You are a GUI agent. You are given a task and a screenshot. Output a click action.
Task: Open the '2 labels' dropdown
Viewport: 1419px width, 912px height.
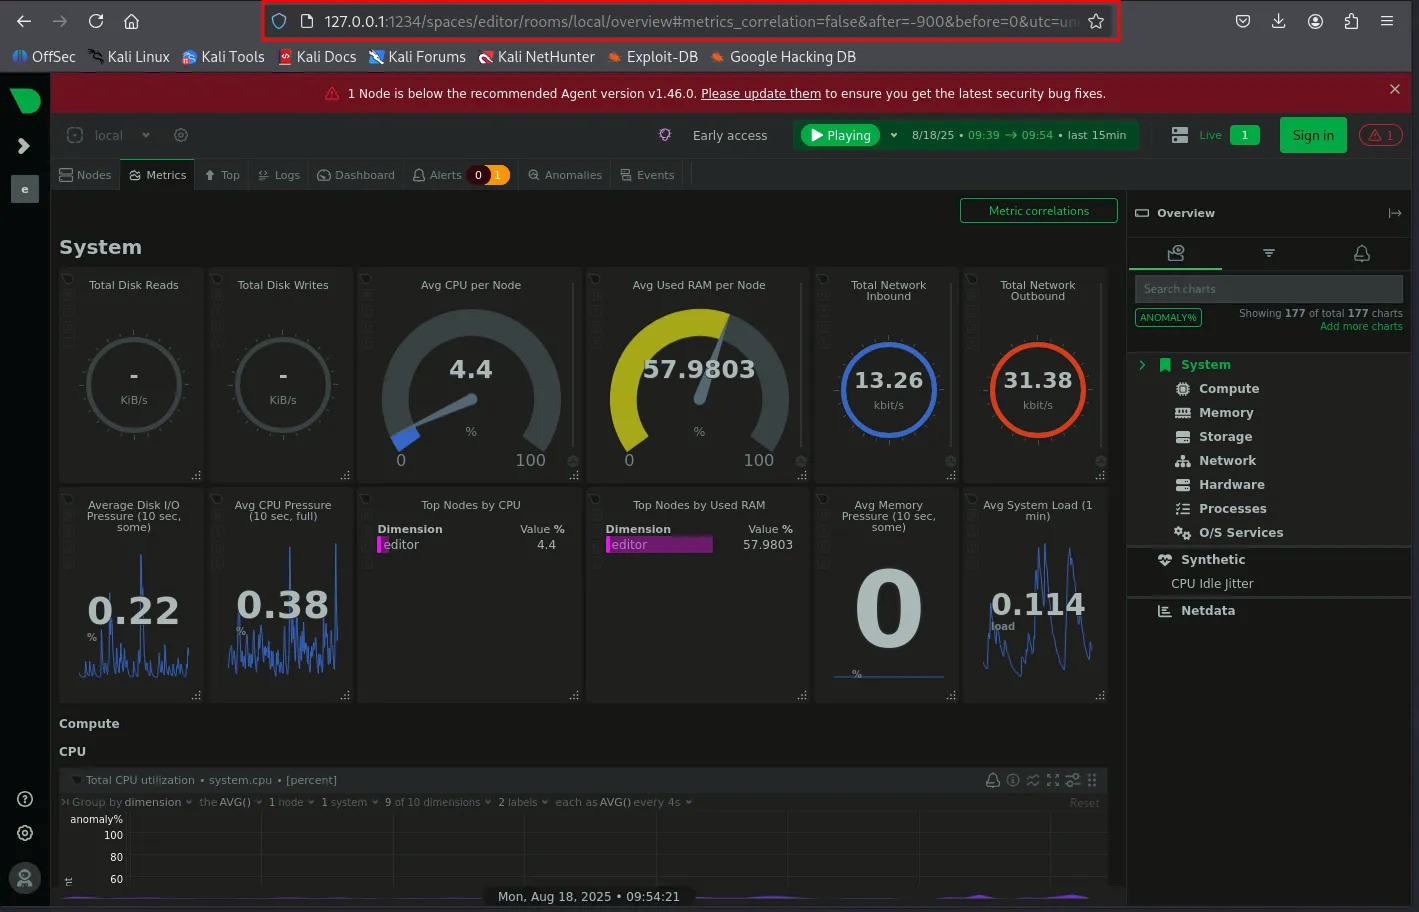[523, 802]
